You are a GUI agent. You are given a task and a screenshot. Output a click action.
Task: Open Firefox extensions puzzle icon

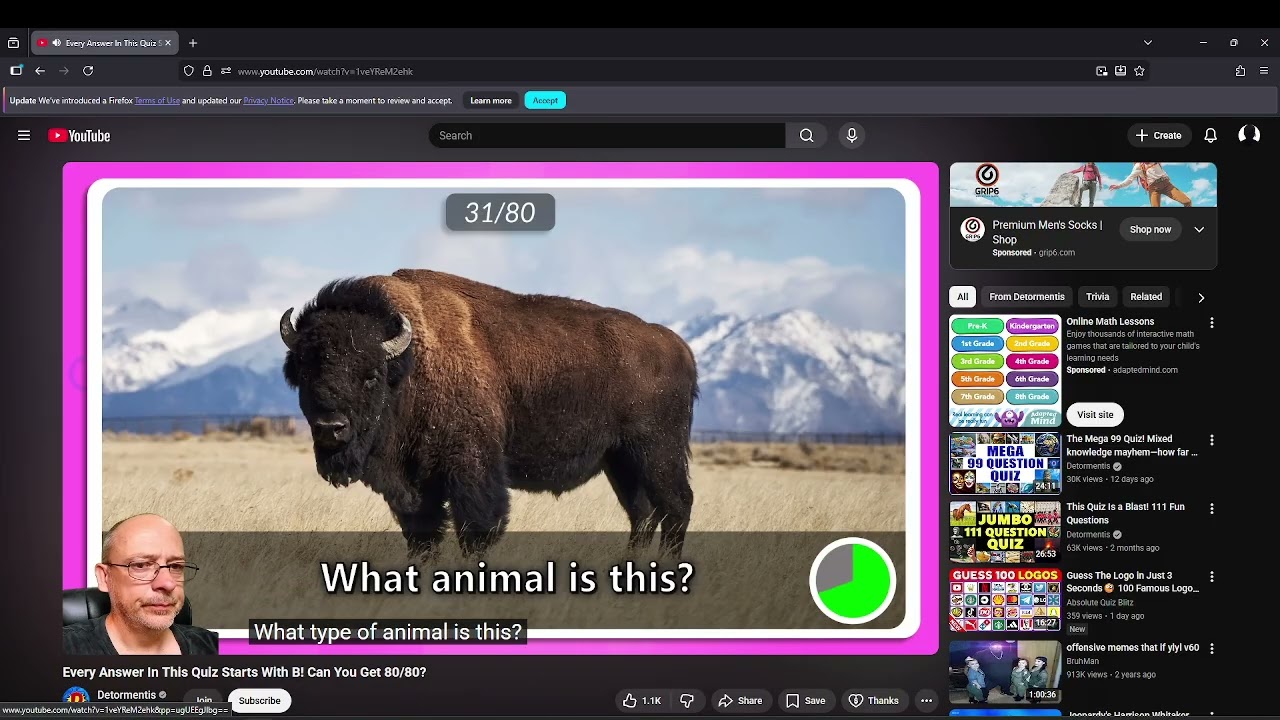click(x=1240, y=71)
